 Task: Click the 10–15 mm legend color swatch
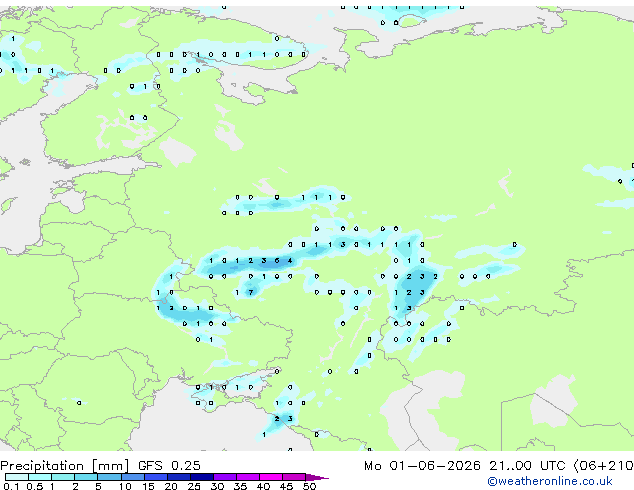[x=133, y=477]
